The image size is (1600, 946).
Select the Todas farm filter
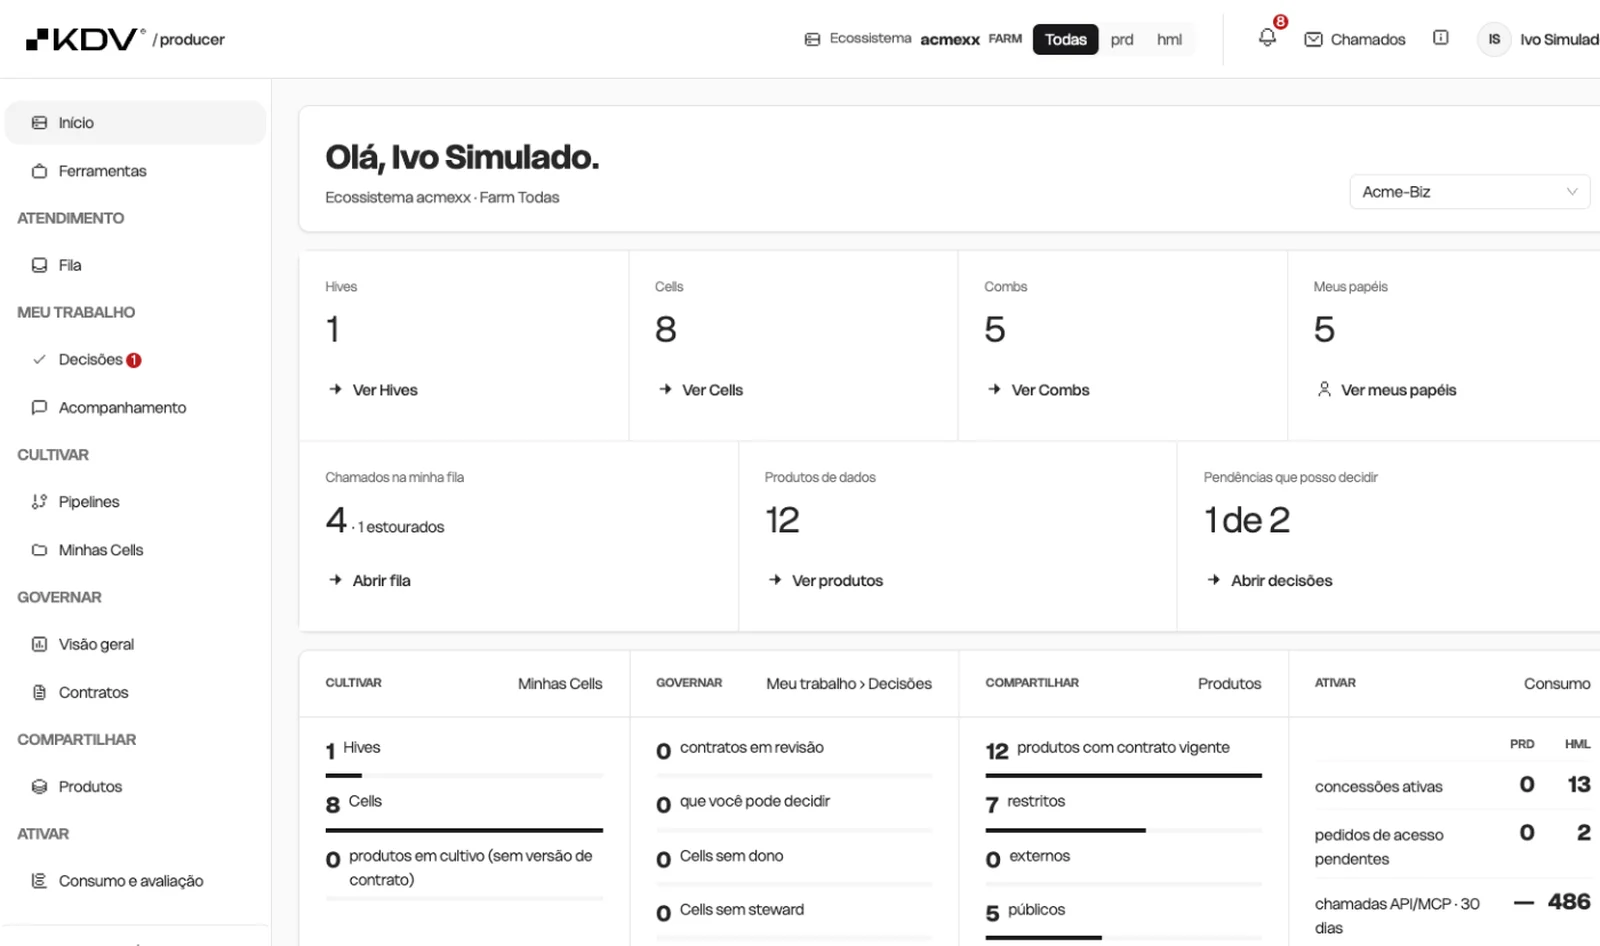[1065, 39]
